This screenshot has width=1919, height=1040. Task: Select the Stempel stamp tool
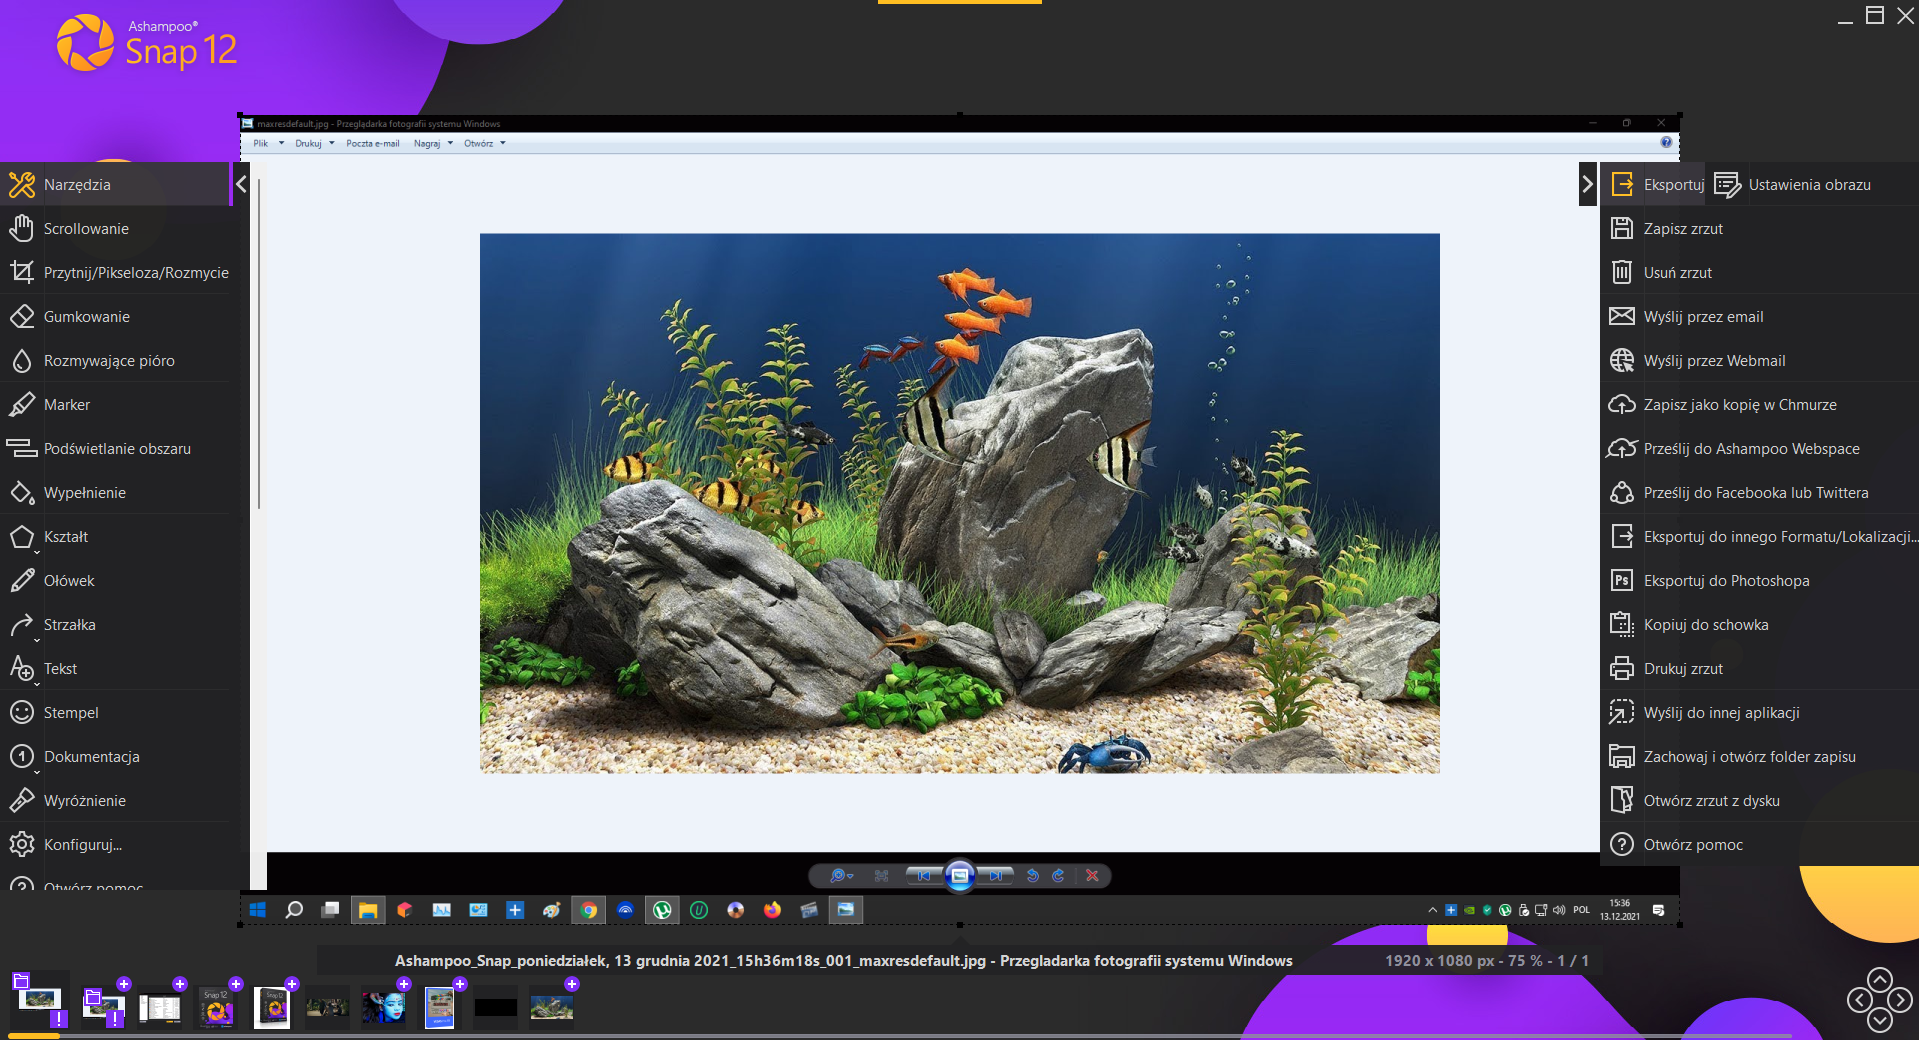pyautogui.click(x=115, y=713)
